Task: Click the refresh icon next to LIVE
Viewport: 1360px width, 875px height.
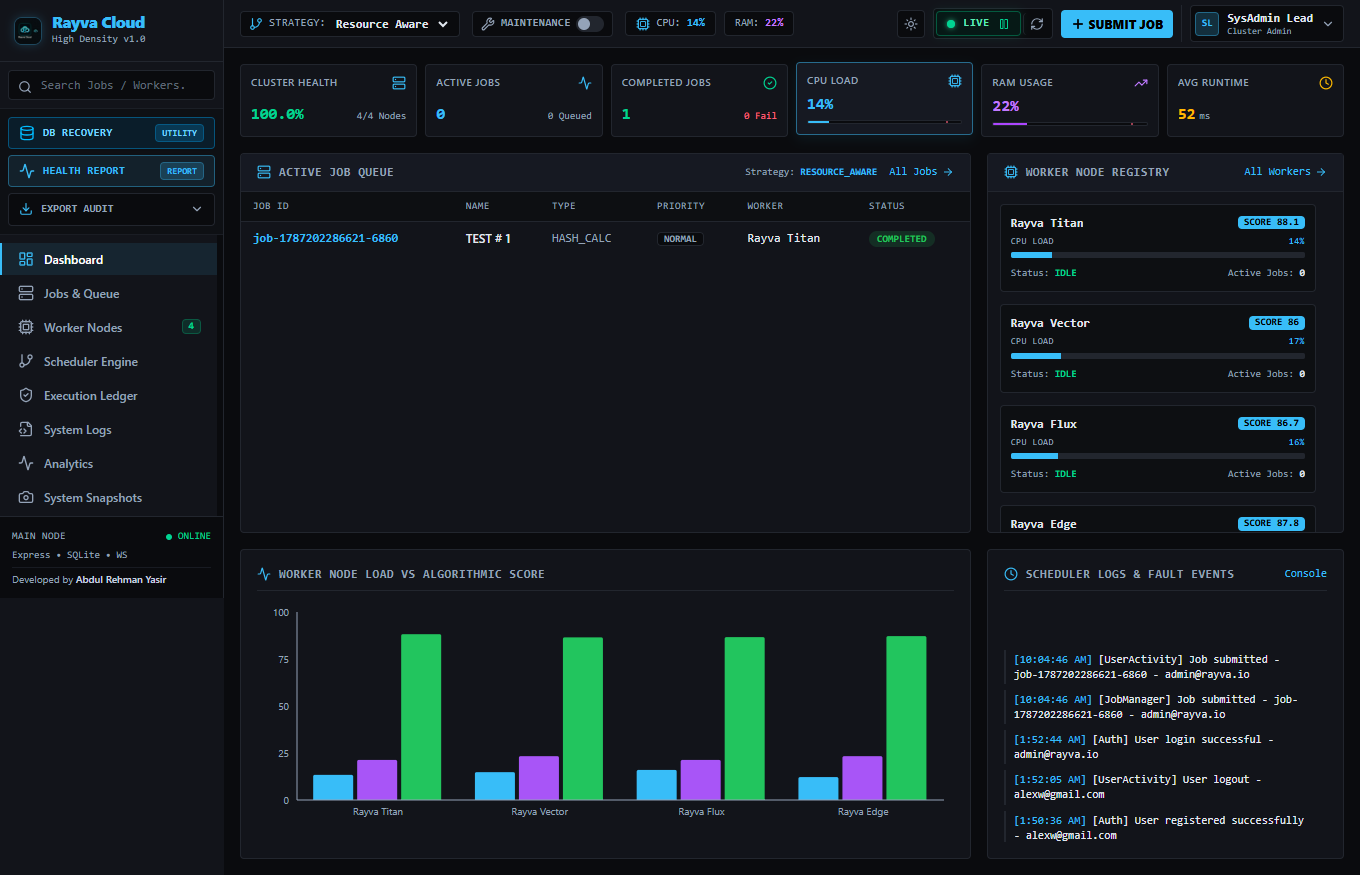Action: [x=1037, y=24]
